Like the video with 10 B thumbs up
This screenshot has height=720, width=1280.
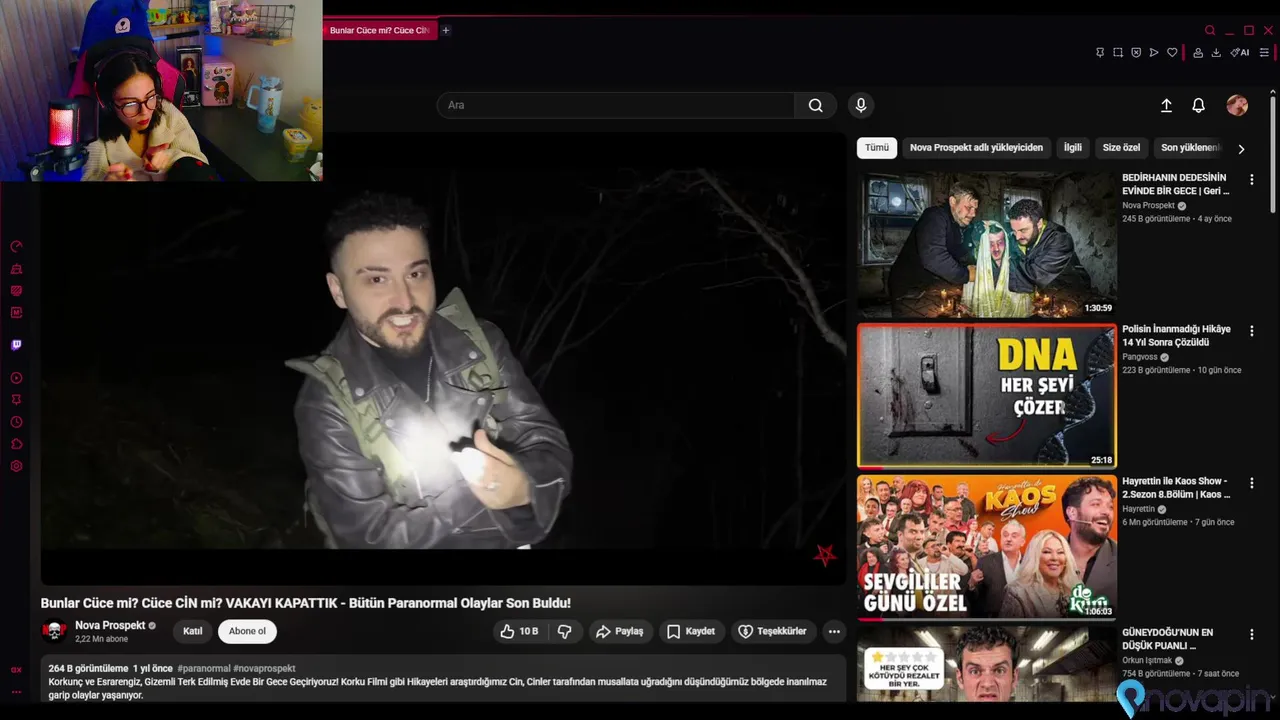[x=521, y=631]
